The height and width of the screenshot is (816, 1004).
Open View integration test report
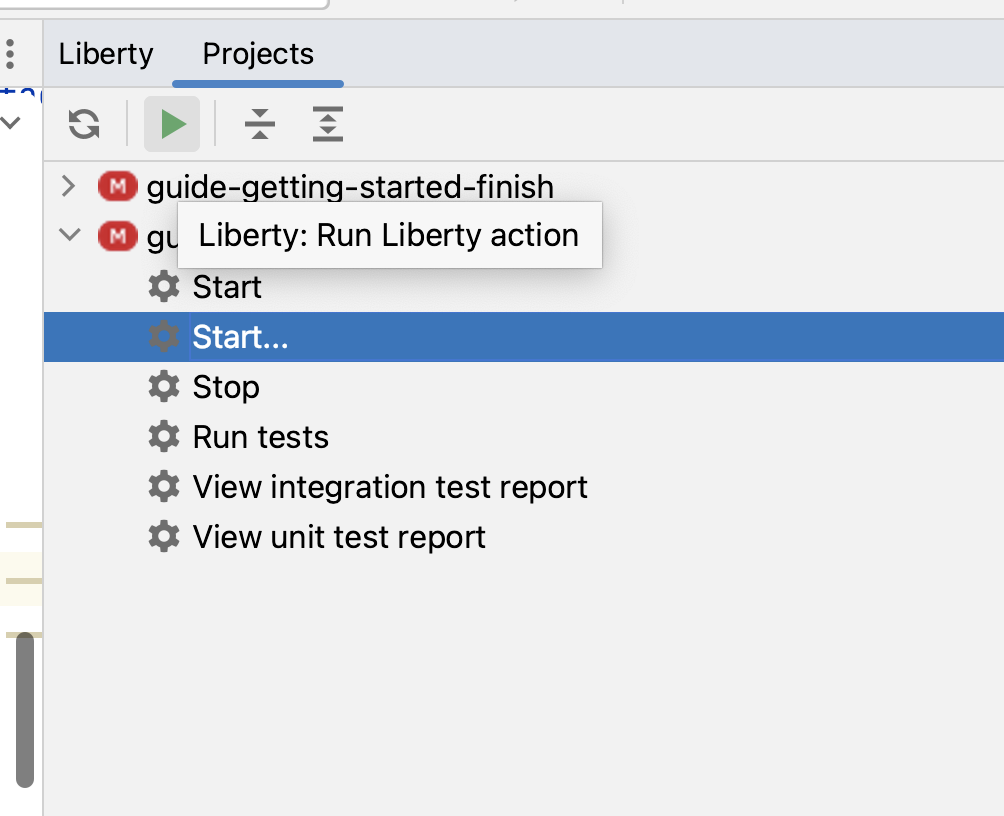pyautogui.click(x=390, y=487)
